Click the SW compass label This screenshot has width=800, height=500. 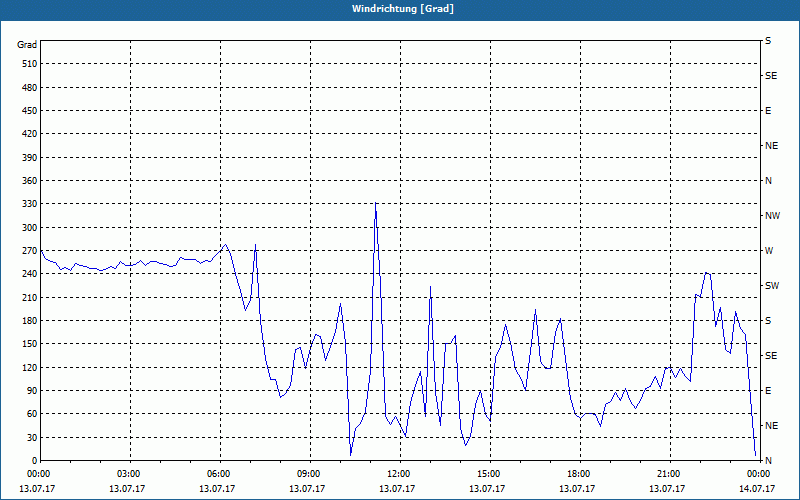pos(772,286)
